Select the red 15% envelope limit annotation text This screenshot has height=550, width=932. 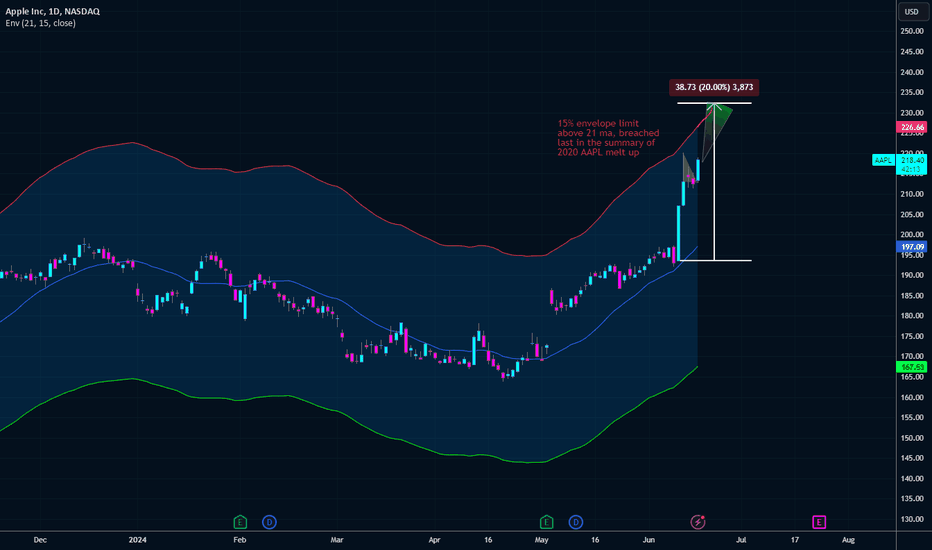(x=608, y=138)
